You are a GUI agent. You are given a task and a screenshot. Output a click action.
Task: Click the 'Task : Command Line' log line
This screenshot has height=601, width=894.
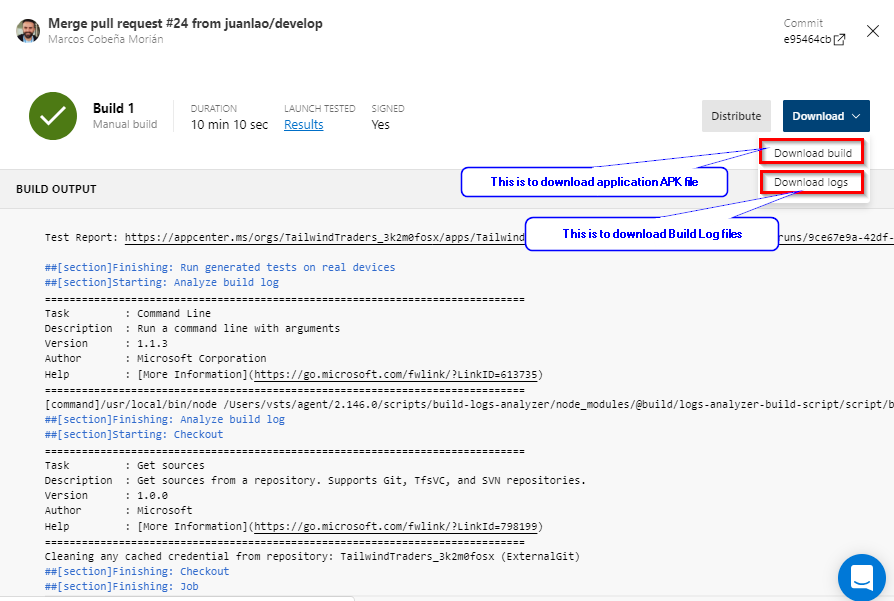128,314
